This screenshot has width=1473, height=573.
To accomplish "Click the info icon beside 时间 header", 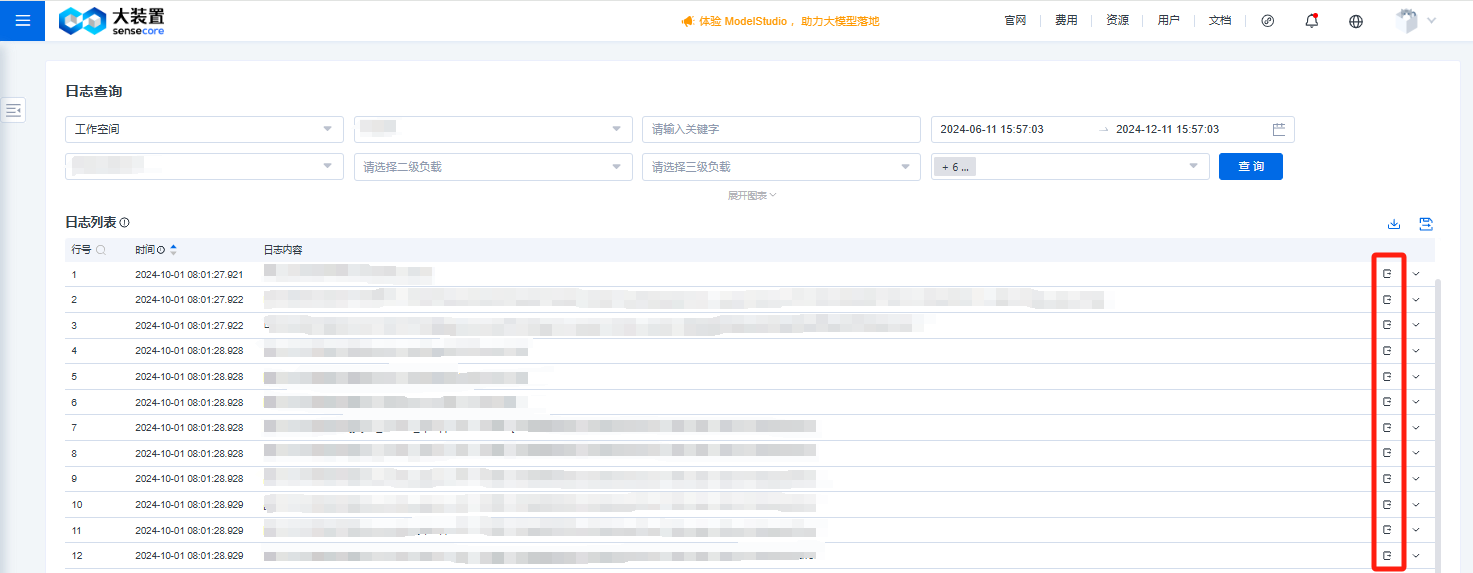I will coord(161,250).
